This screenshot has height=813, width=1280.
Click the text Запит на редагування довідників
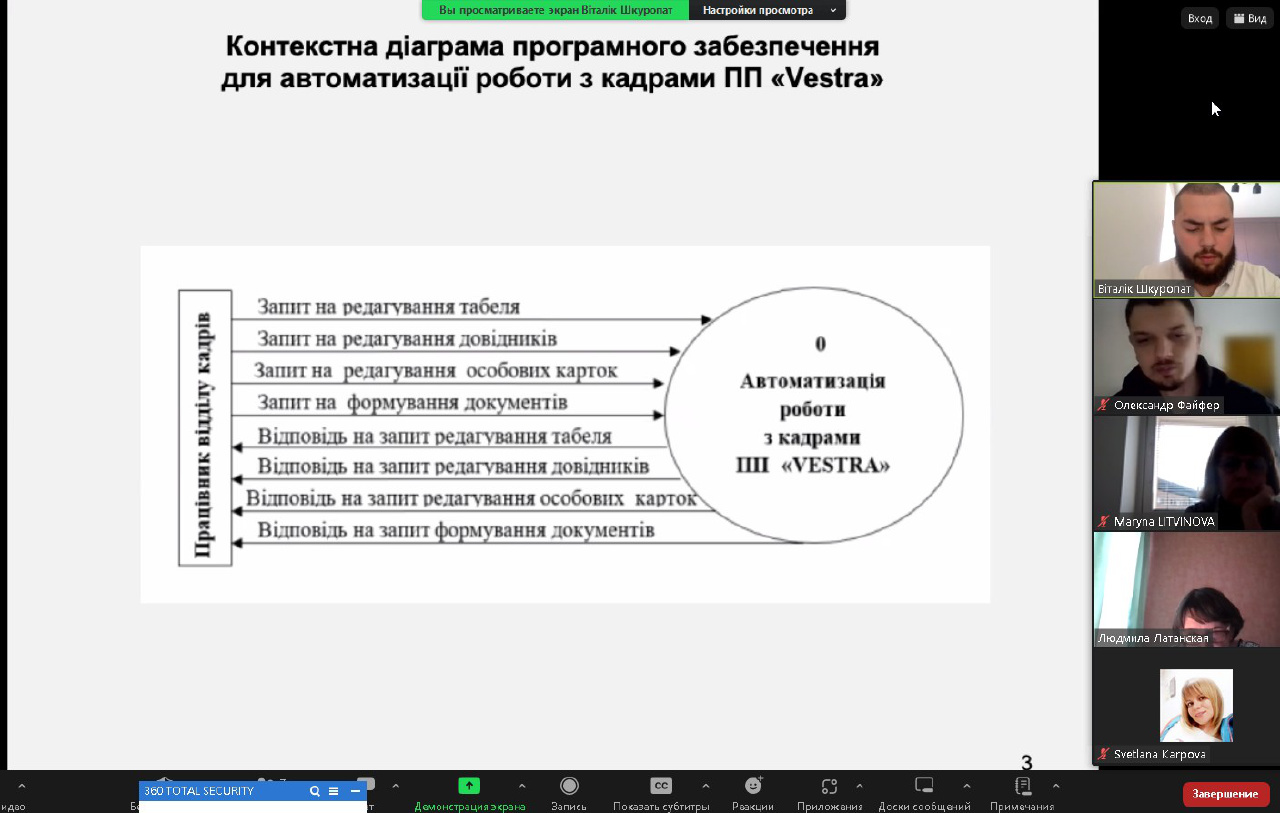pos(407,339)
